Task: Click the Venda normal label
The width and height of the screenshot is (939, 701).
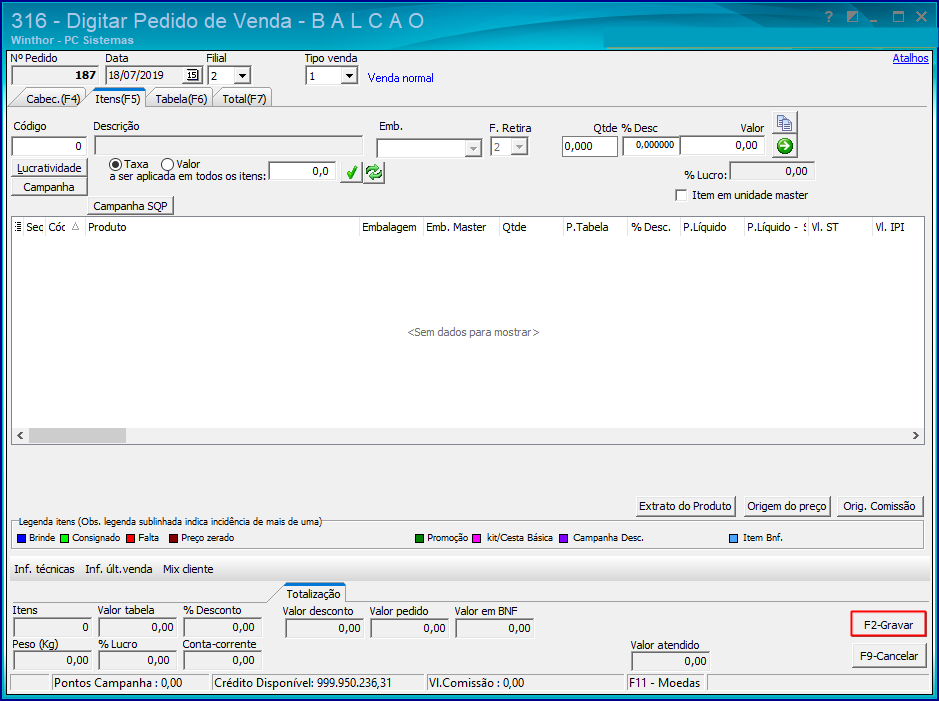Action: [401, 78]
